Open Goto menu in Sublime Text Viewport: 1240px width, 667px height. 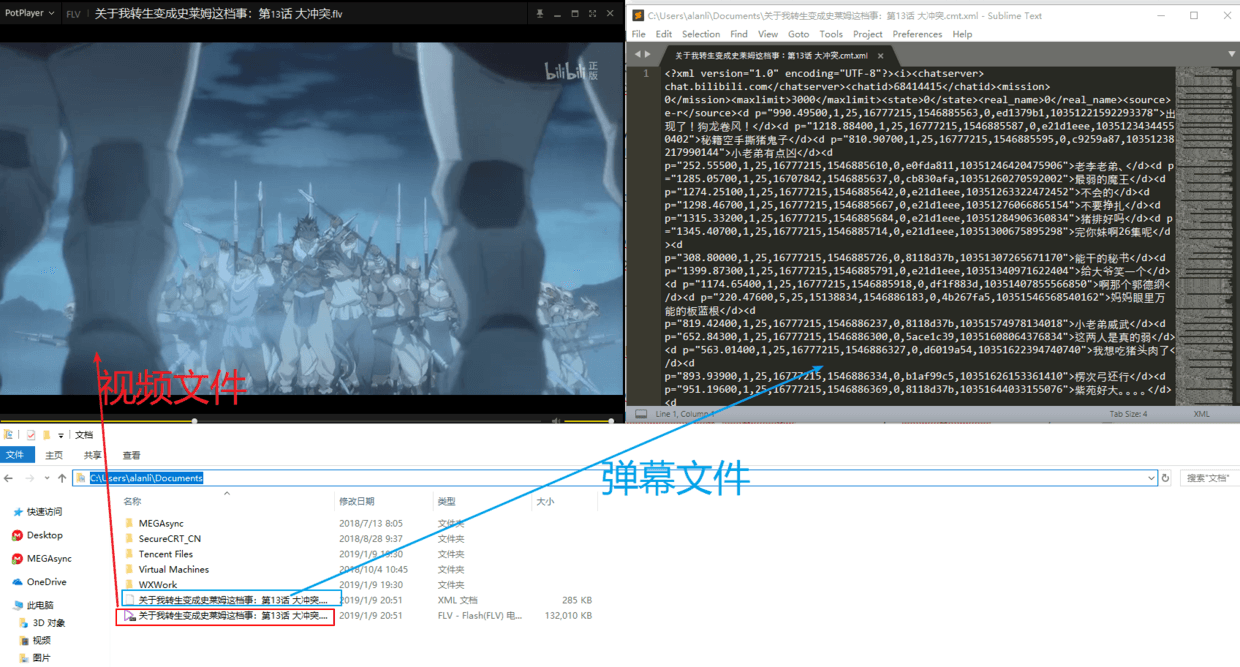(x=799, y=34)
